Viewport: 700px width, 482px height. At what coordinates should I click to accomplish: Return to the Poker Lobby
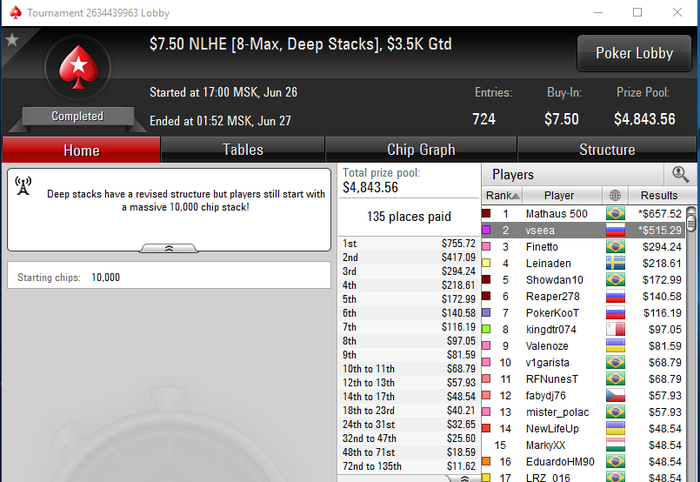[x=634, y=53]
